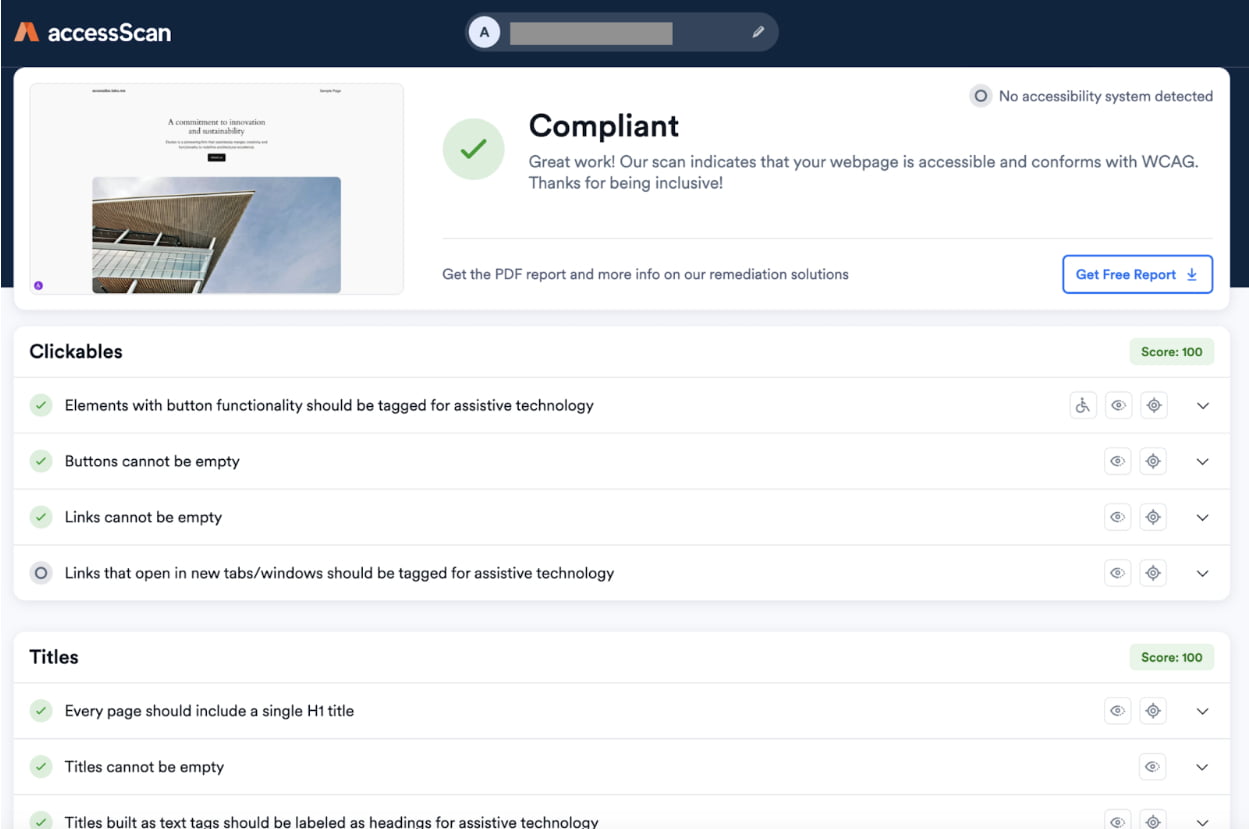
Task: Click the crosshair locate icon on 'Buttons cannot be empty'
Action: pos(1153,461)
